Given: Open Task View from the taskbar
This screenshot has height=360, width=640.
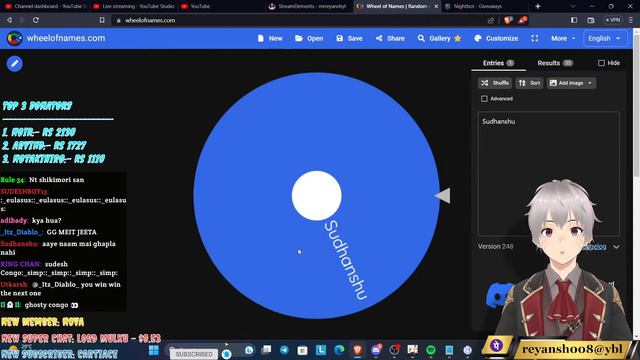Looking at the screenshot, I should [266, 350].
